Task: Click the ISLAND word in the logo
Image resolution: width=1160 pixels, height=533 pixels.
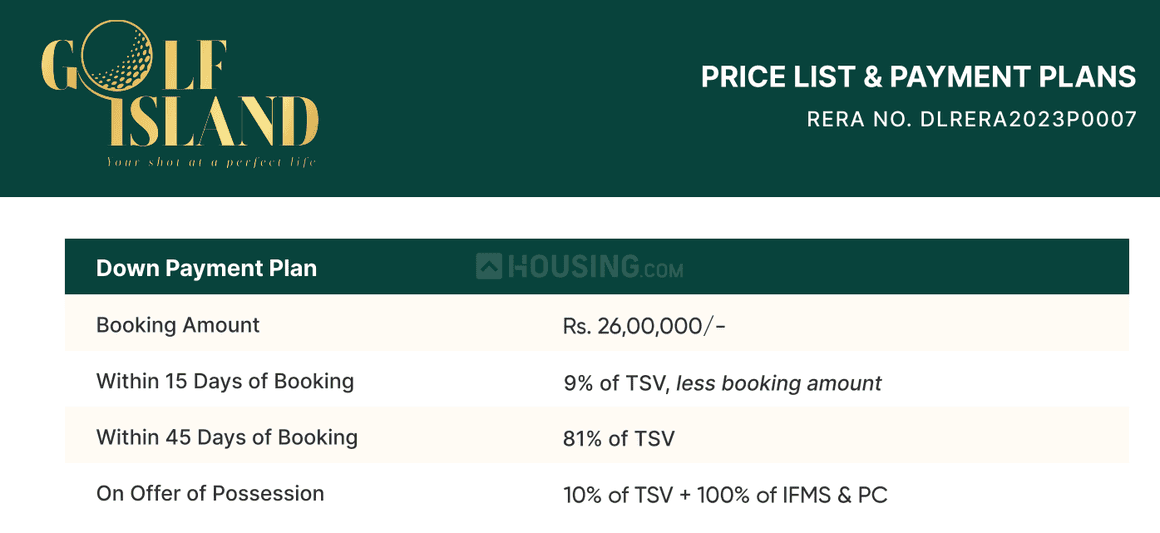Action: (x=210, y=122)
